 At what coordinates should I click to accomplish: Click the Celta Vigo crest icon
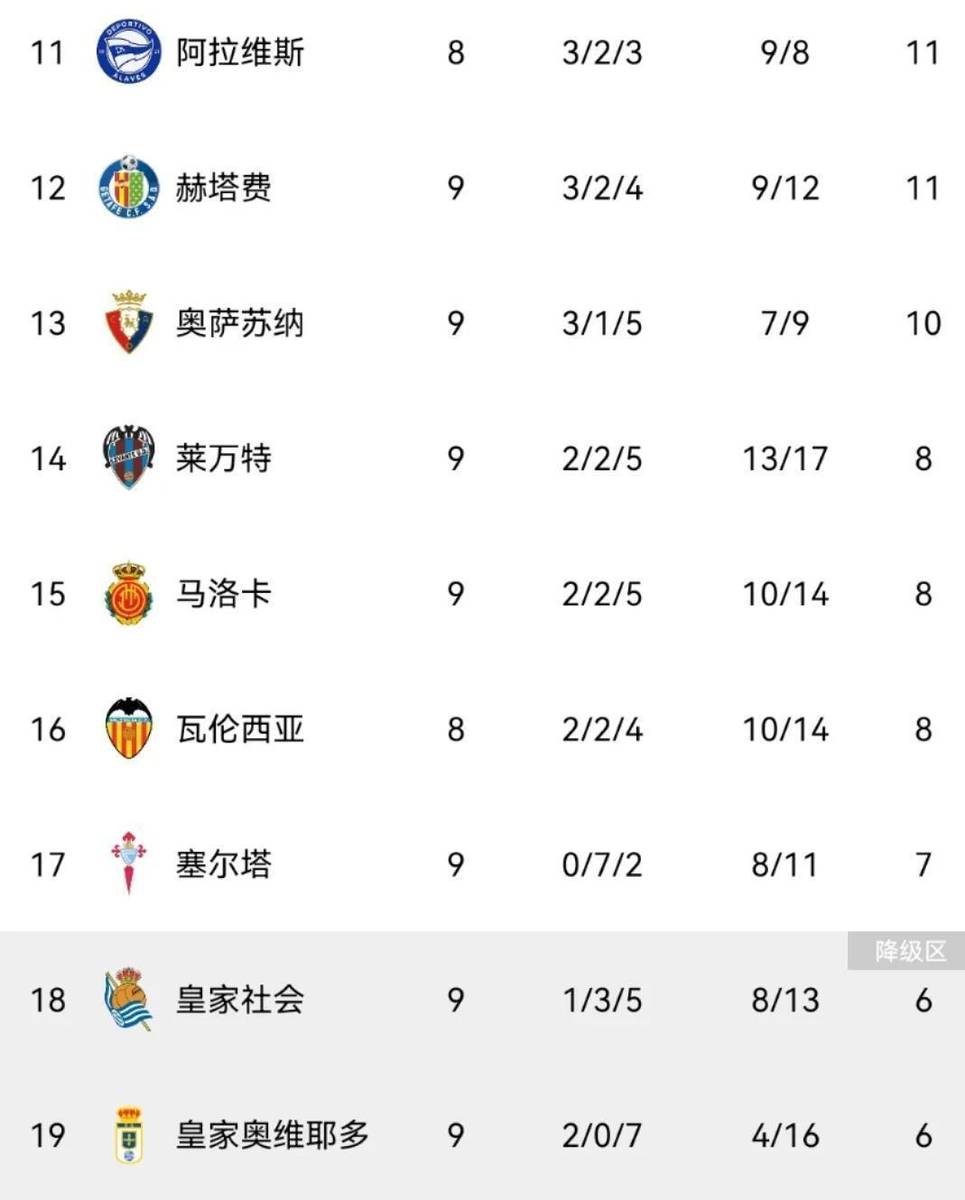coord(129,863)
